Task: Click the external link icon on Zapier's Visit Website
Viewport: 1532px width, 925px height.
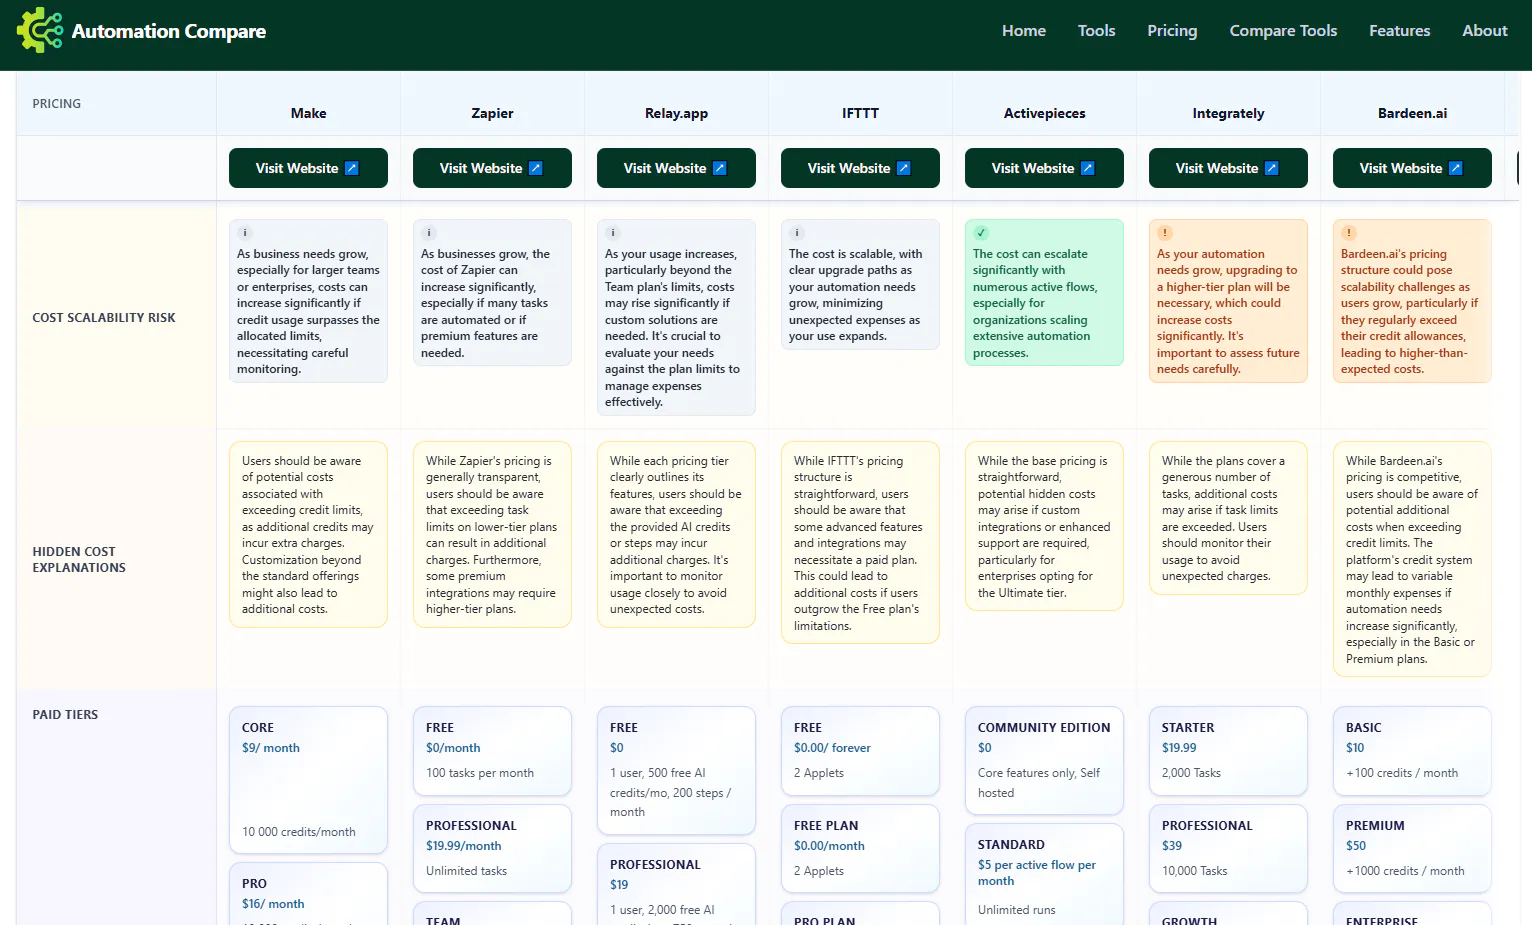Action: pos(536,168)
